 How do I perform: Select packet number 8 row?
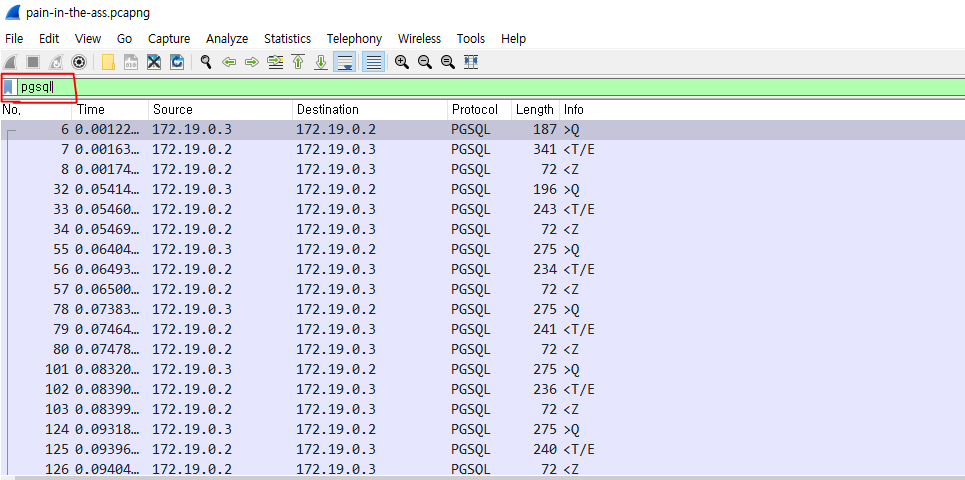click(482, 169)
